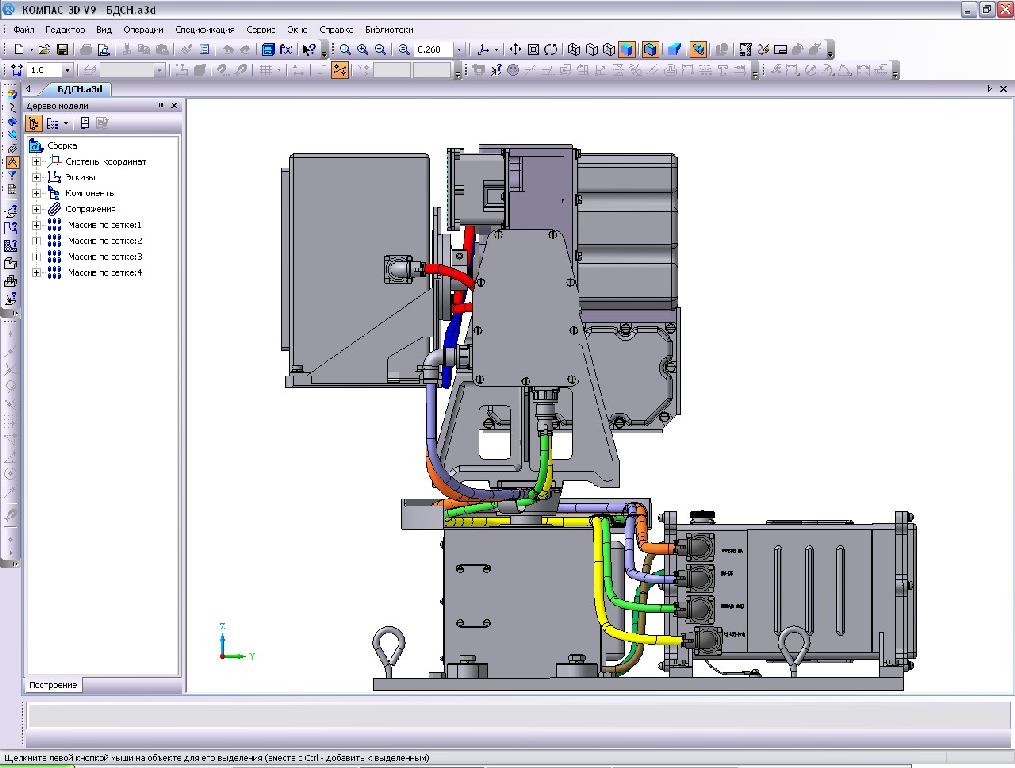Screen dimensions: 1015x768
Task: Close the Дерево модели panel
Action: click(x=174, y=105)
